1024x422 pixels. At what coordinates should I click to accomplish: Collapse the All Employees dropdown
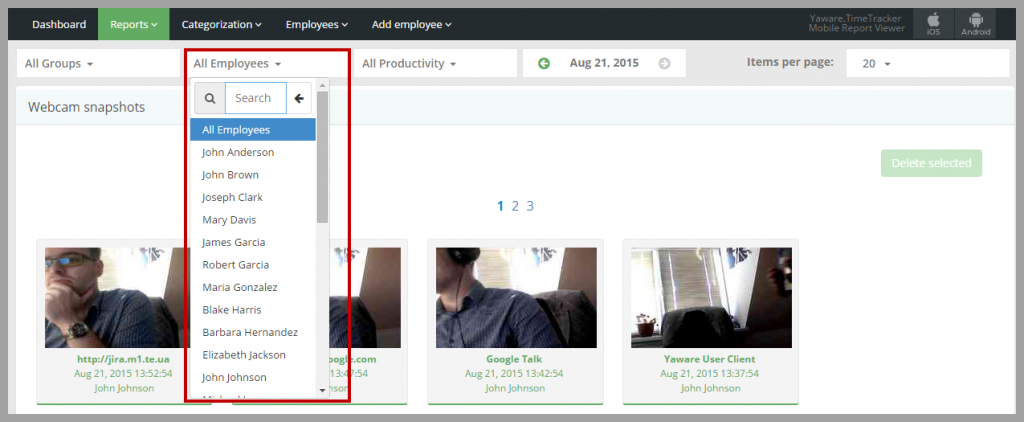click(x=266, y=63)
